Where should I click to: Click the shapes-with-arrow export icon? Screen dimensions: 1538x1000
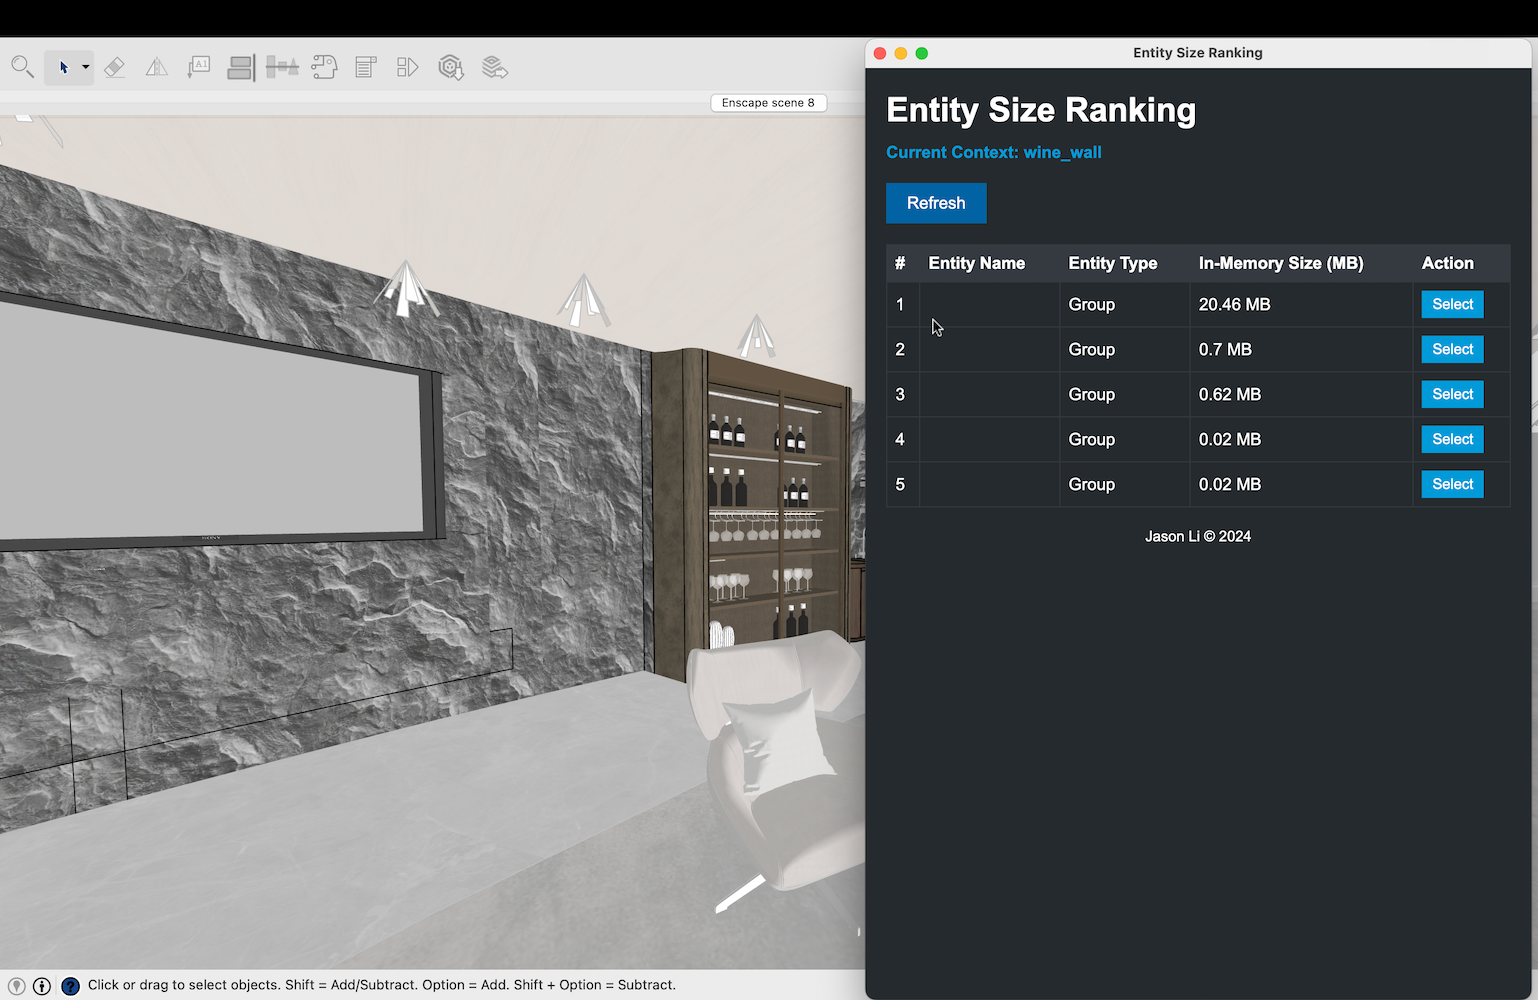pos(407,67)
